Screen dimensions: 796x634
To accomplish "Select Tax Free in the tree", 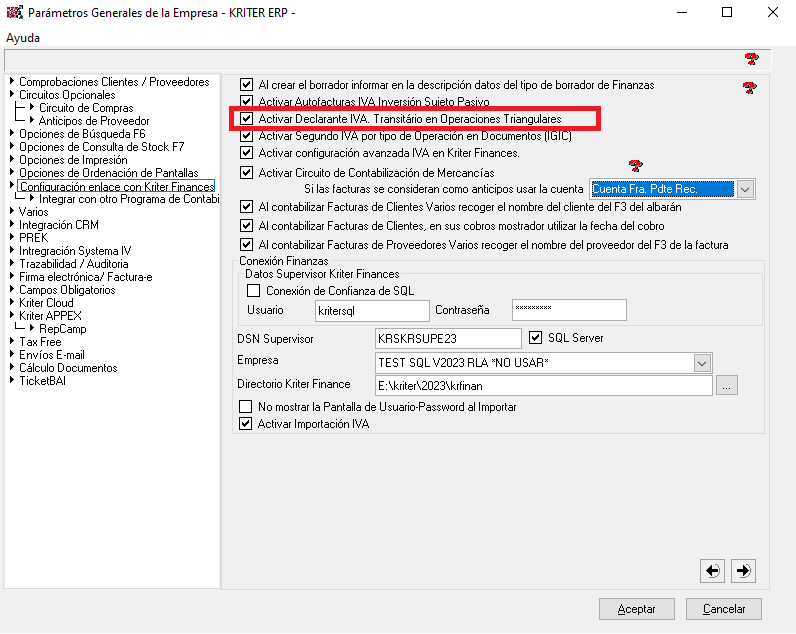I will (x=40, y=342).
